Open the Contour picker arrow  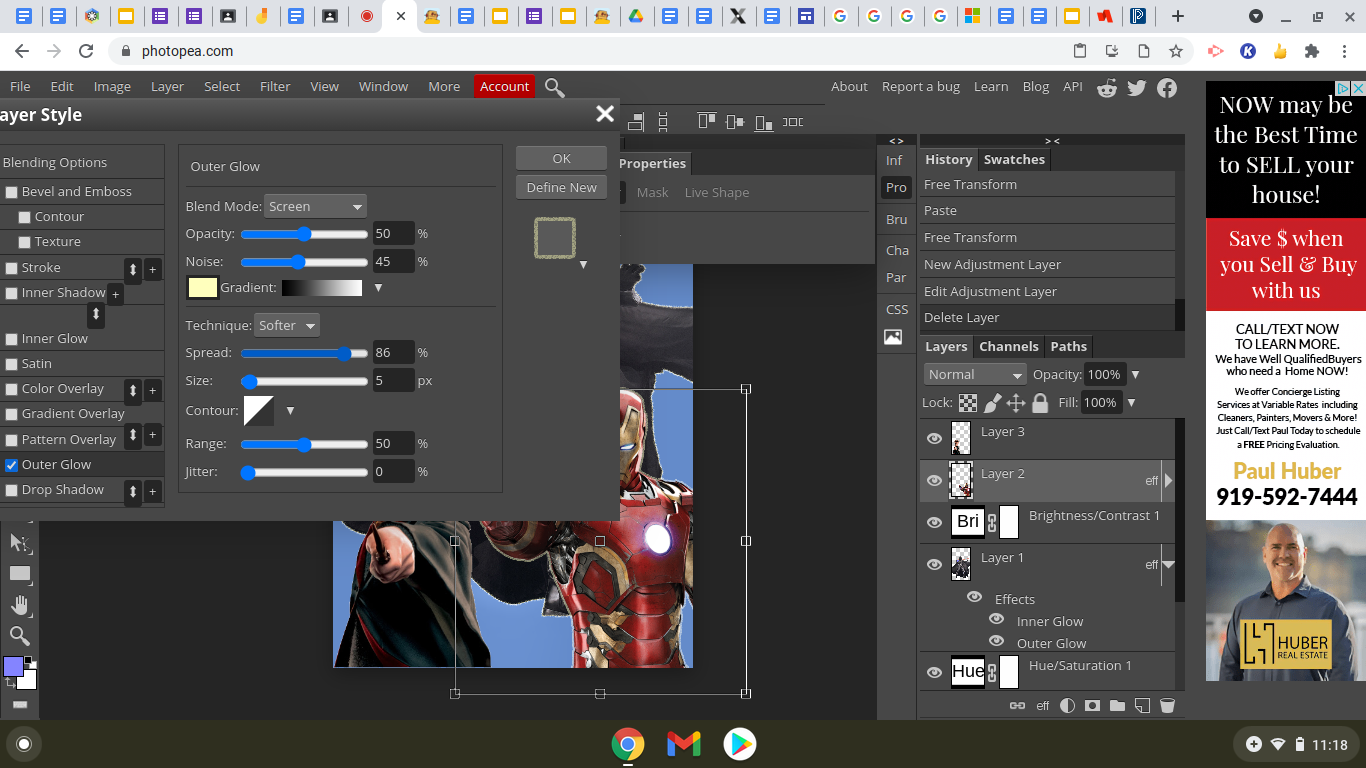click(x=290, y=411)
